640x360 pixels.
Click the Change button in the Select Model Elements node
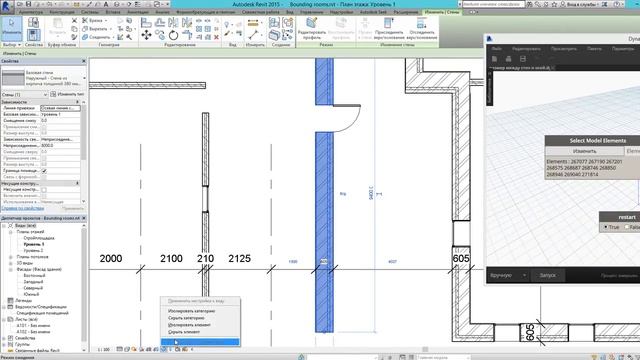point(584,151)
